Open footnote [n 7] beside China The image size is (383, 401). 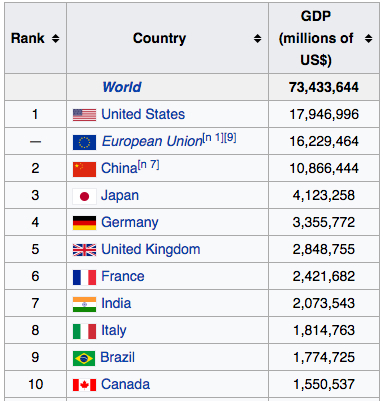tap(149, 165)
